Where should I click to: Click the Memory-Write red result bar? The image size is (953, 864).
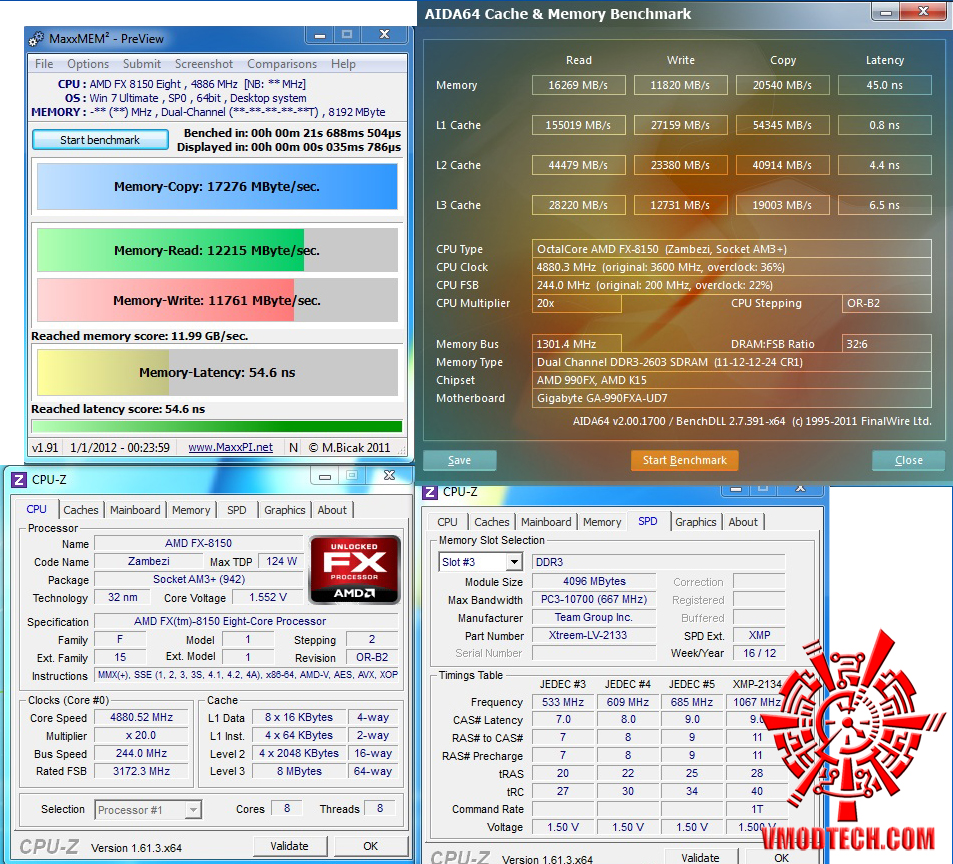[217, 300]
